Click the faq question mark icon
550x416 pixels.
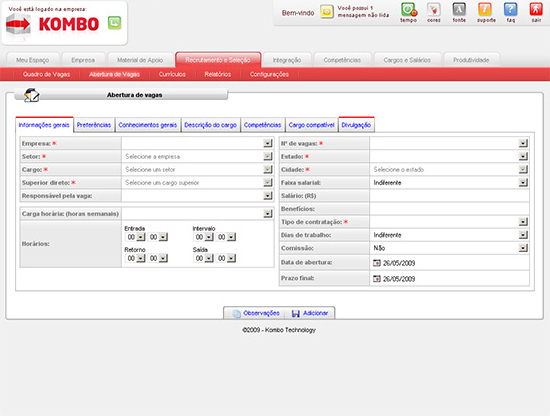pyautogui.click(x=510, y=10)
